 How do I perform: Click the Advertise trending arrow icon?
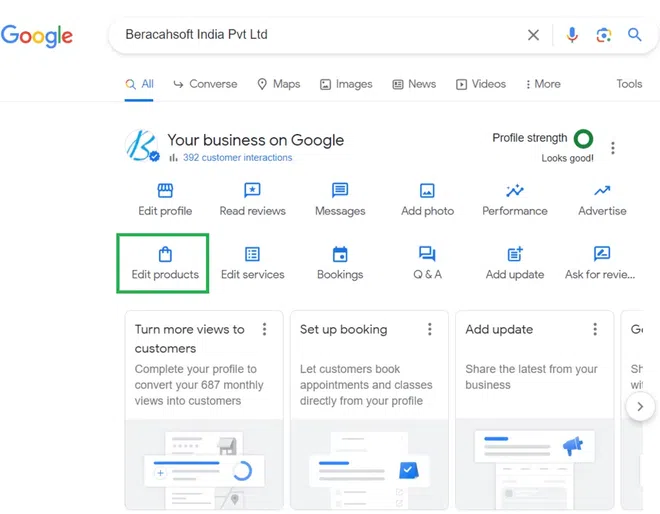coord(602,191)
